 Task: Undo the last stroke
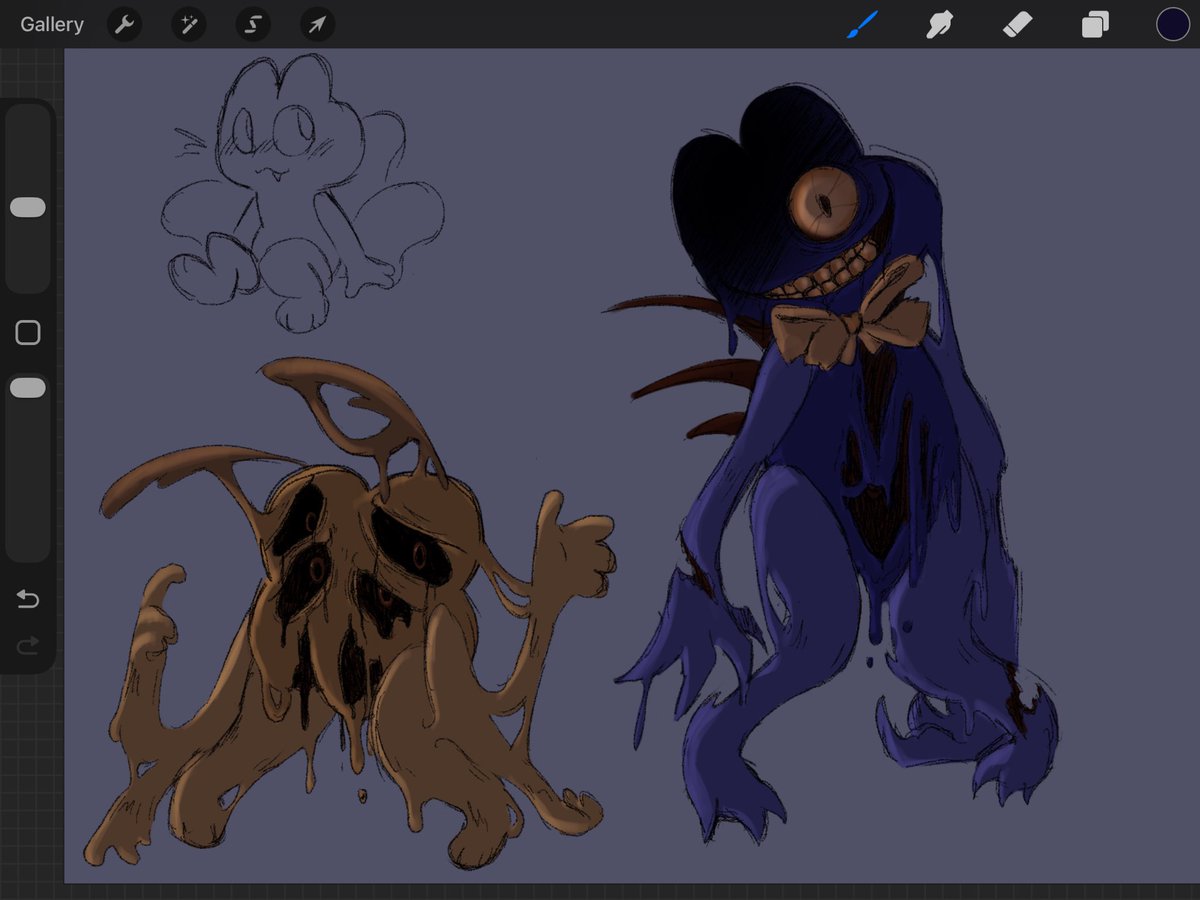pyautogui.click(x=28, y=599)
